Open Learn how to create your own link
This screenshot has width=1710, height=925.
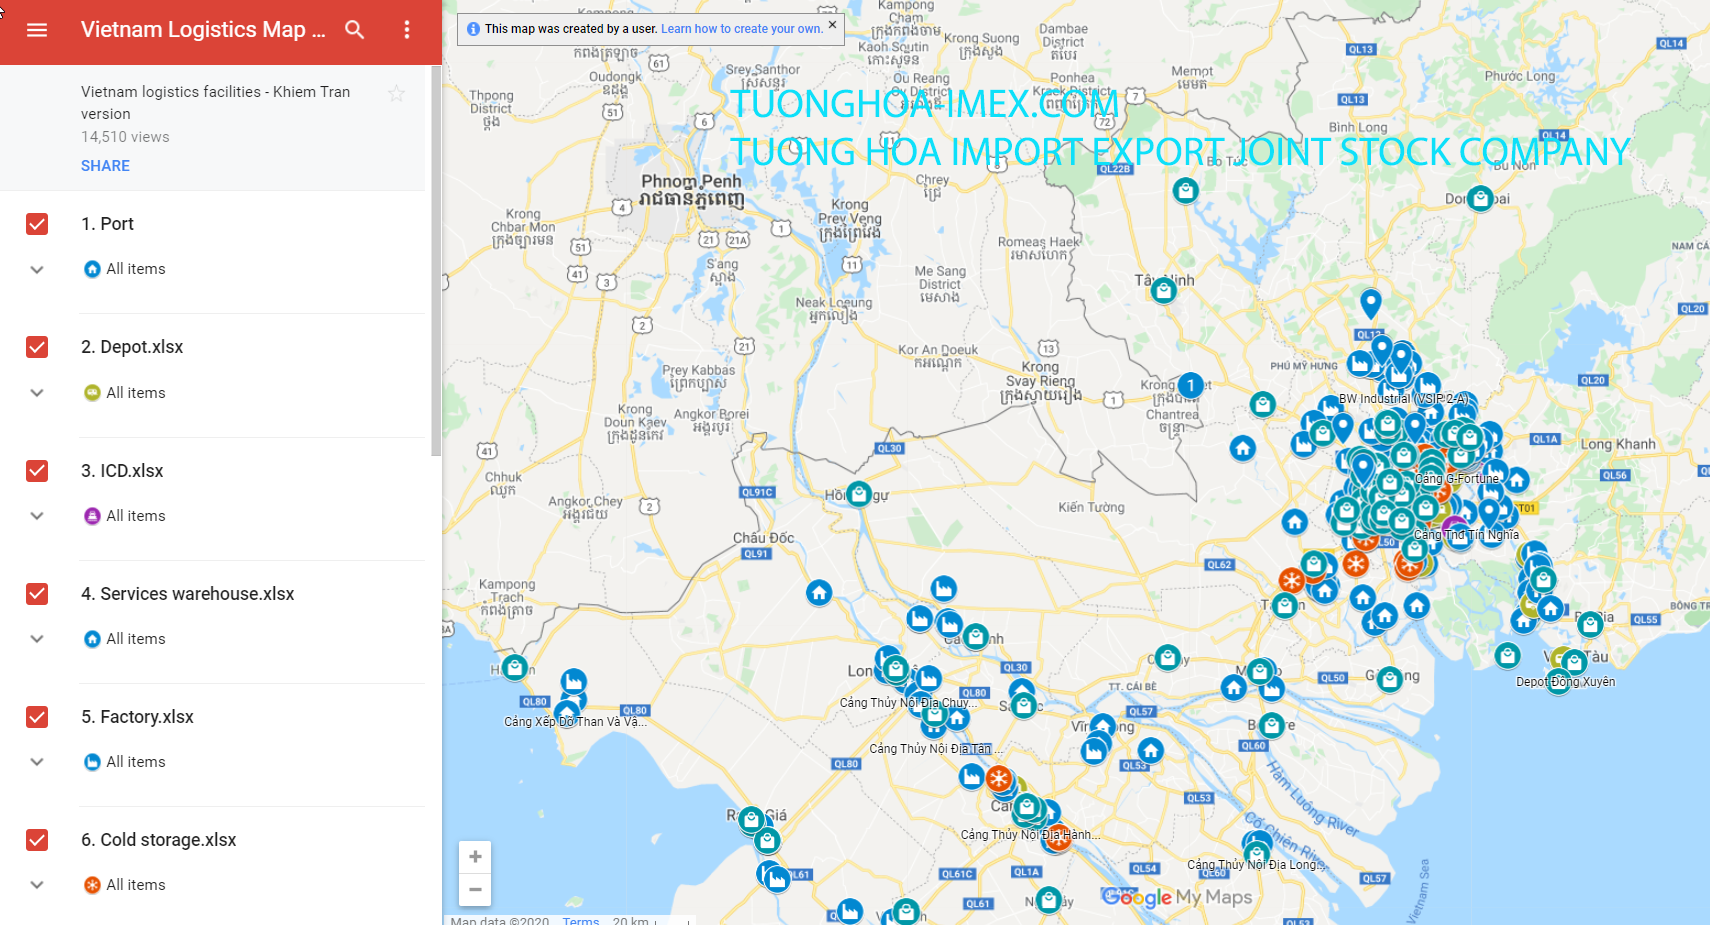pyautogui.click(x=741, y=29)
